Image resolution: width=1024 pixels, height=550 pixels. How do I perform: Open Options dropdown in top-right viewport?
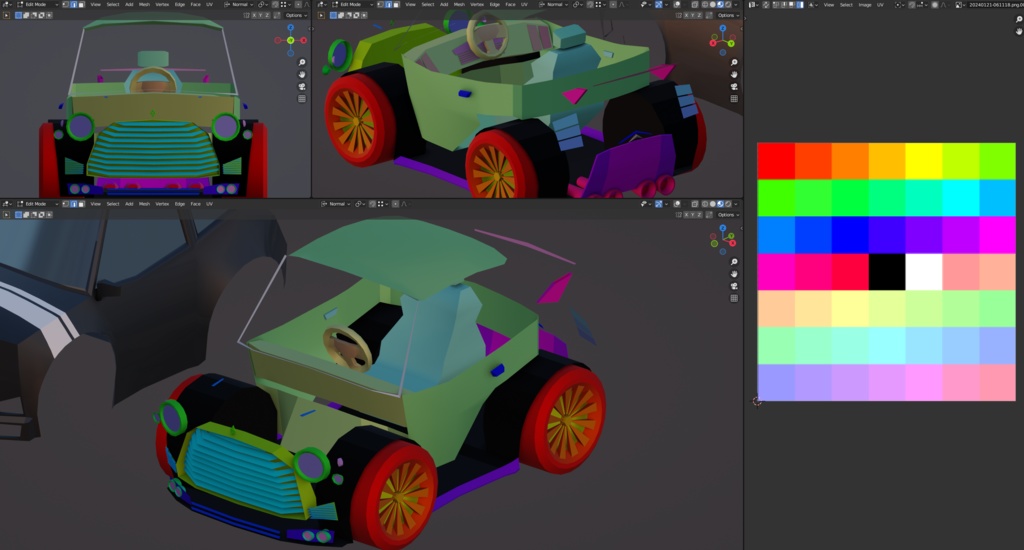pyautogui.click(x=726, y=15)
